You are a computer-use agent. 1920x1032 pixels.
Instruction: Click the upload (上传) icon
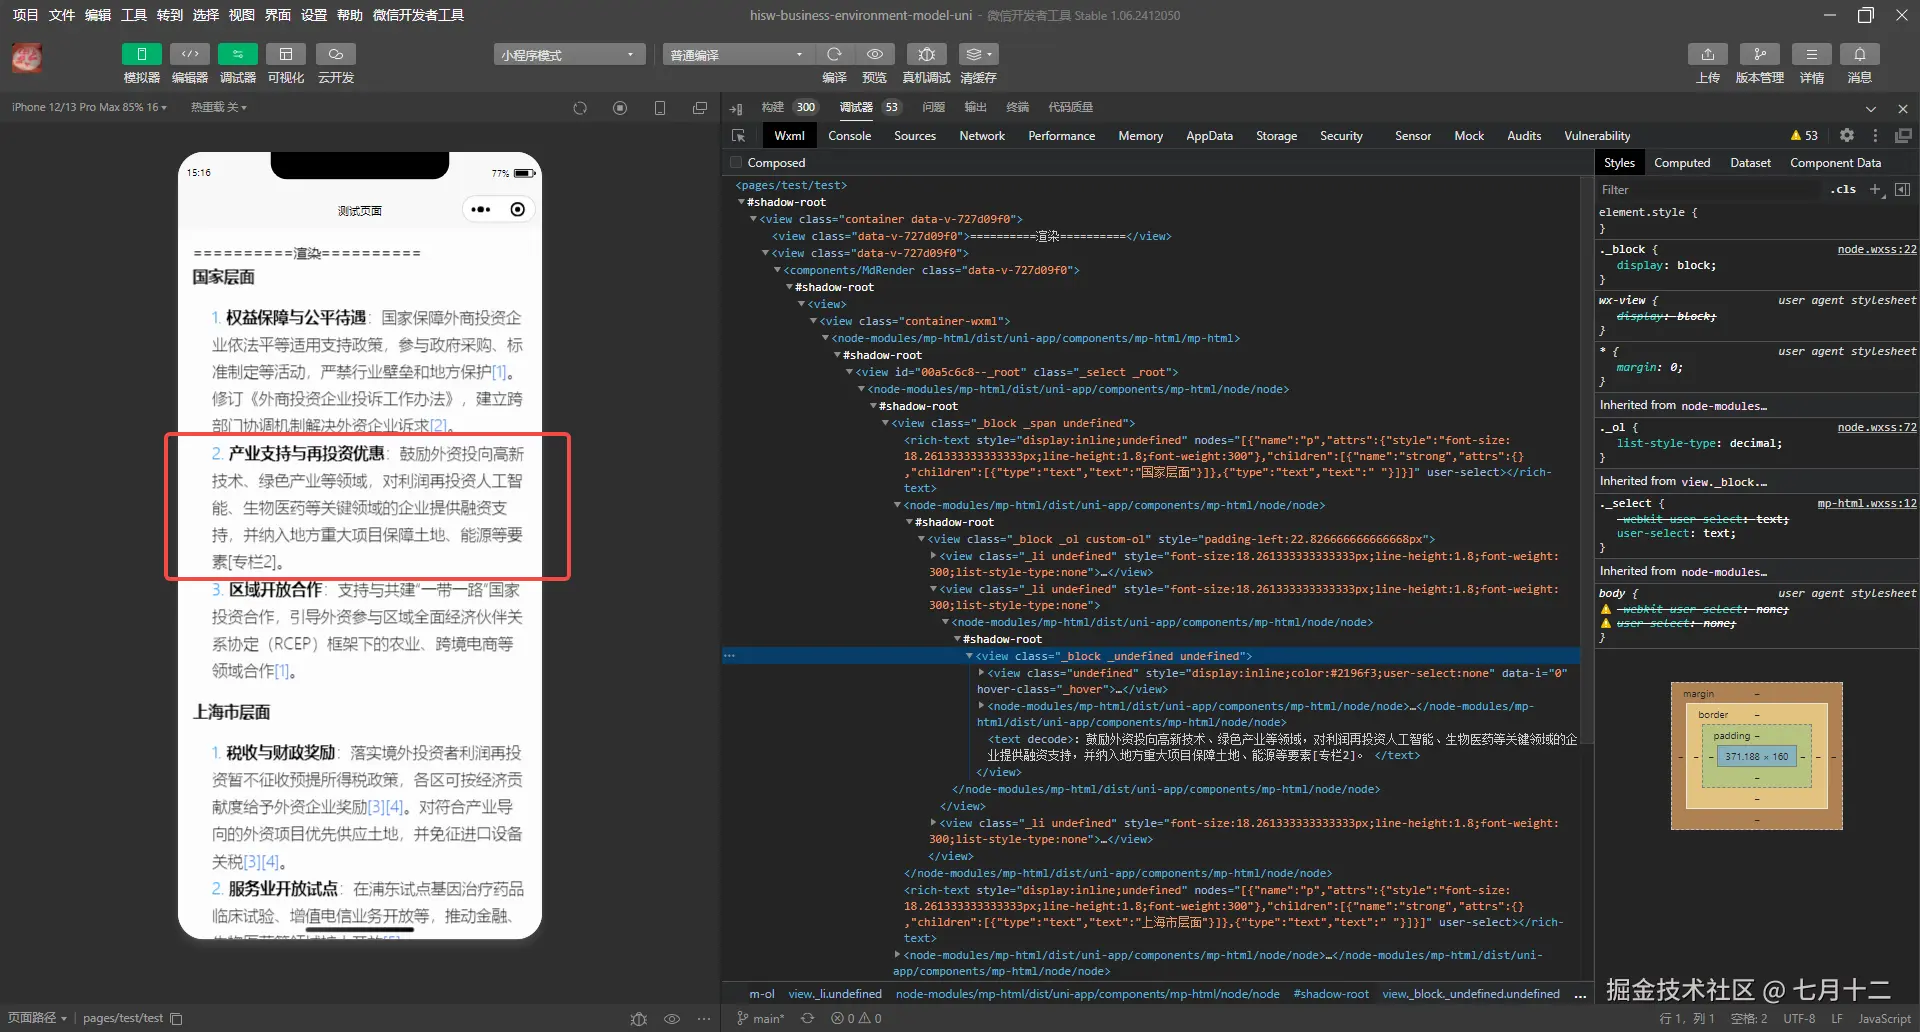(x=1707, y=54)
